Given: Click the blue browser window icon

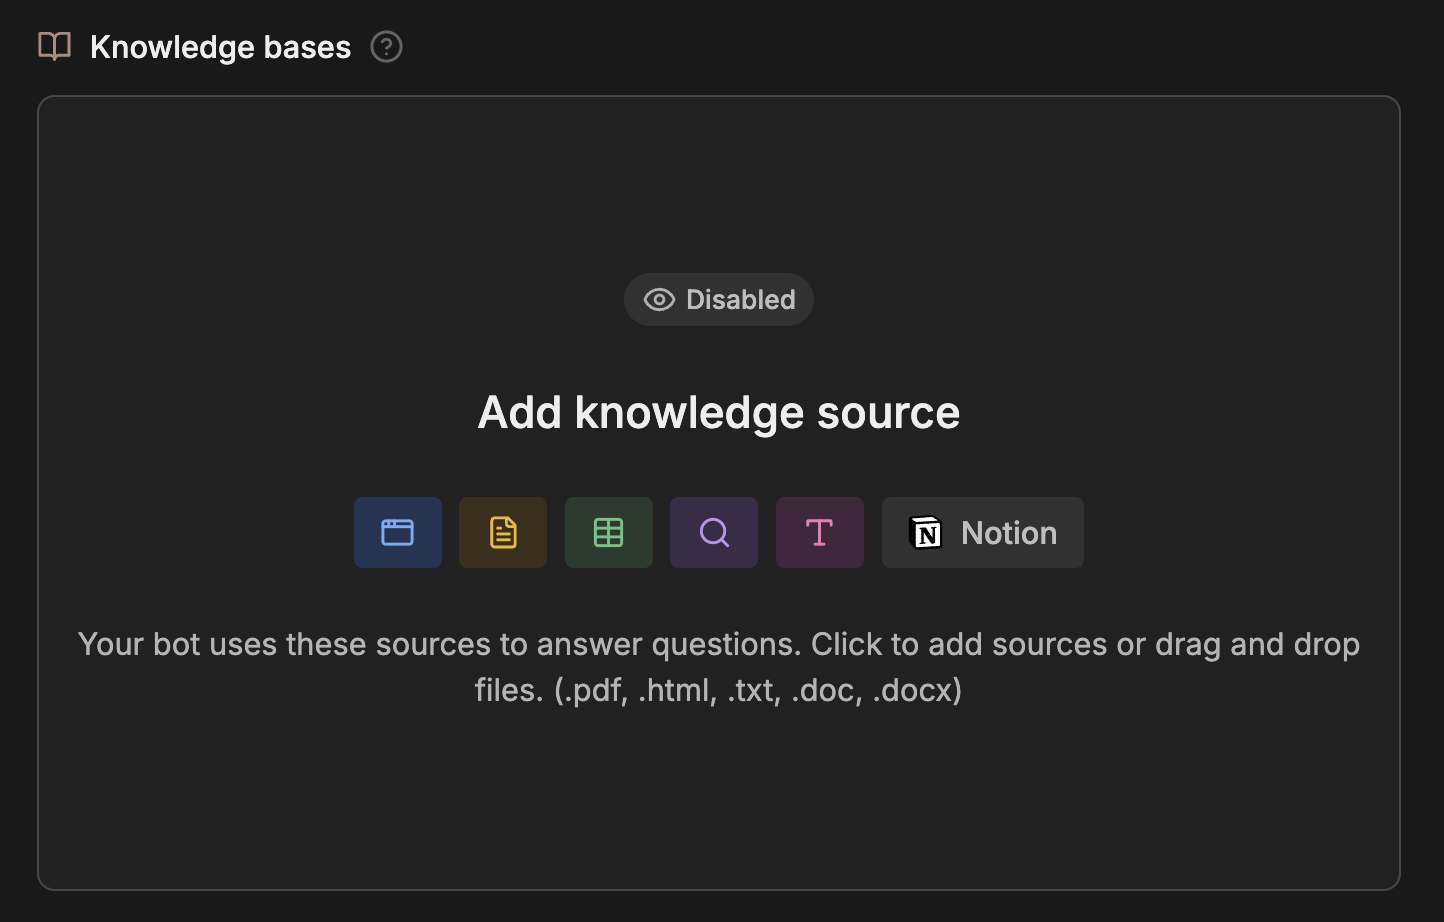Looking at the screenshot, I should (x=397, y=532).
